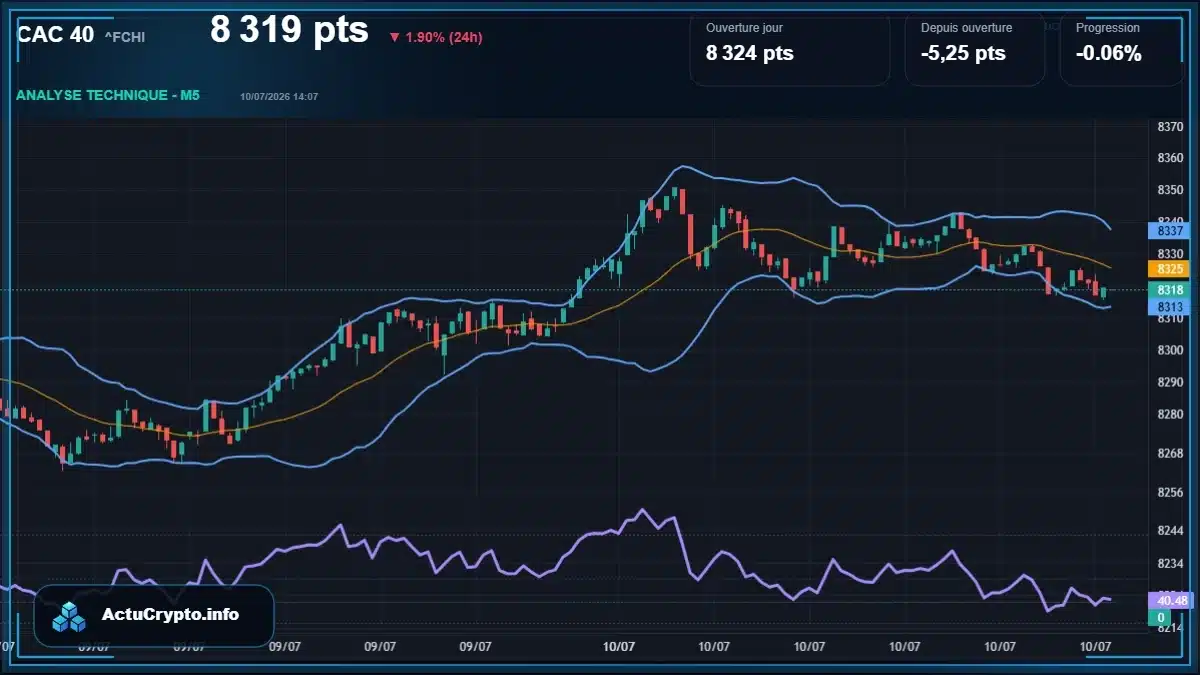Click the purple 40.48 RSI value tag
Viewport: 1200px width, 675px height.
1170,600
